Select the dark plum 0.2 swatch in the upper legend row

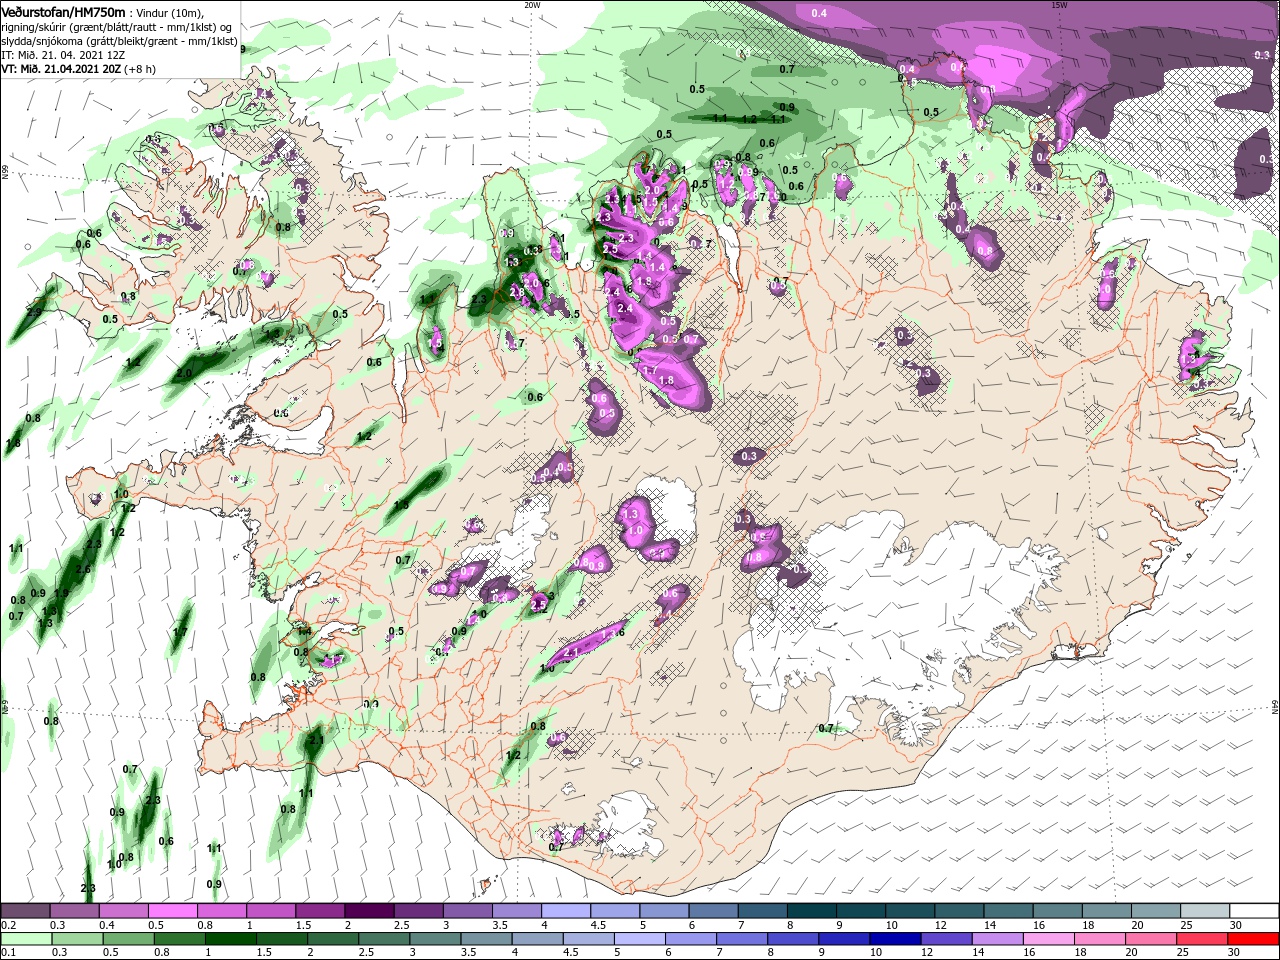[x=25, y=911]
